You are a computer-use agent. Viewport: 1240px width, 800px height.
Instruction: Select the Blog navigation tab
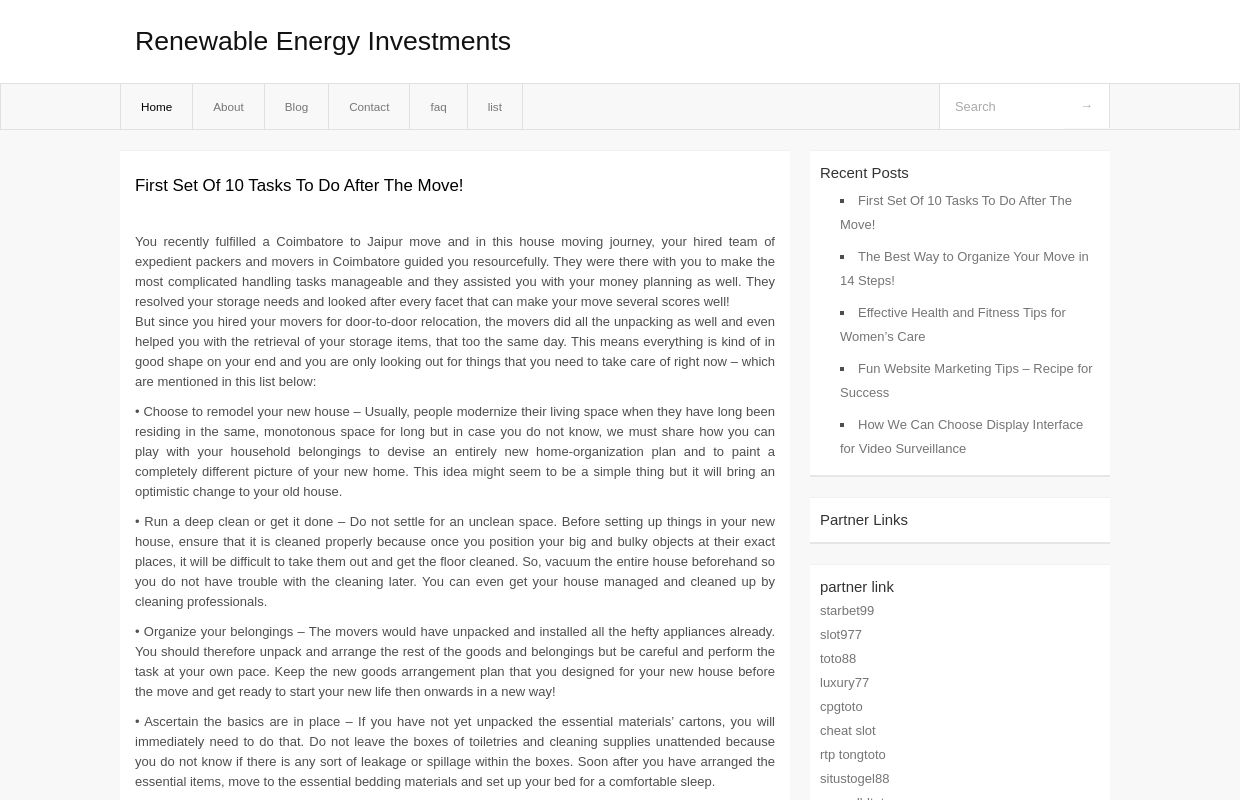click(296, 106)
